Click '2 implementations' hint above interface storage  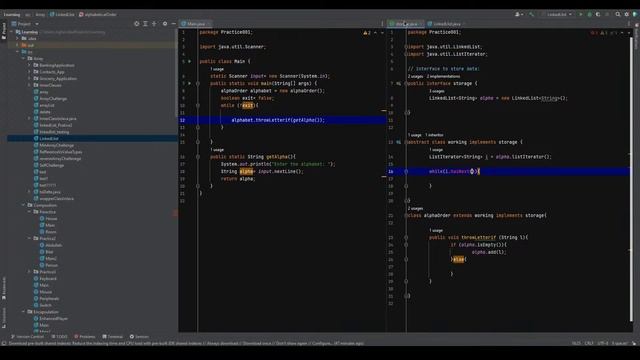click(x=444, y=76)
